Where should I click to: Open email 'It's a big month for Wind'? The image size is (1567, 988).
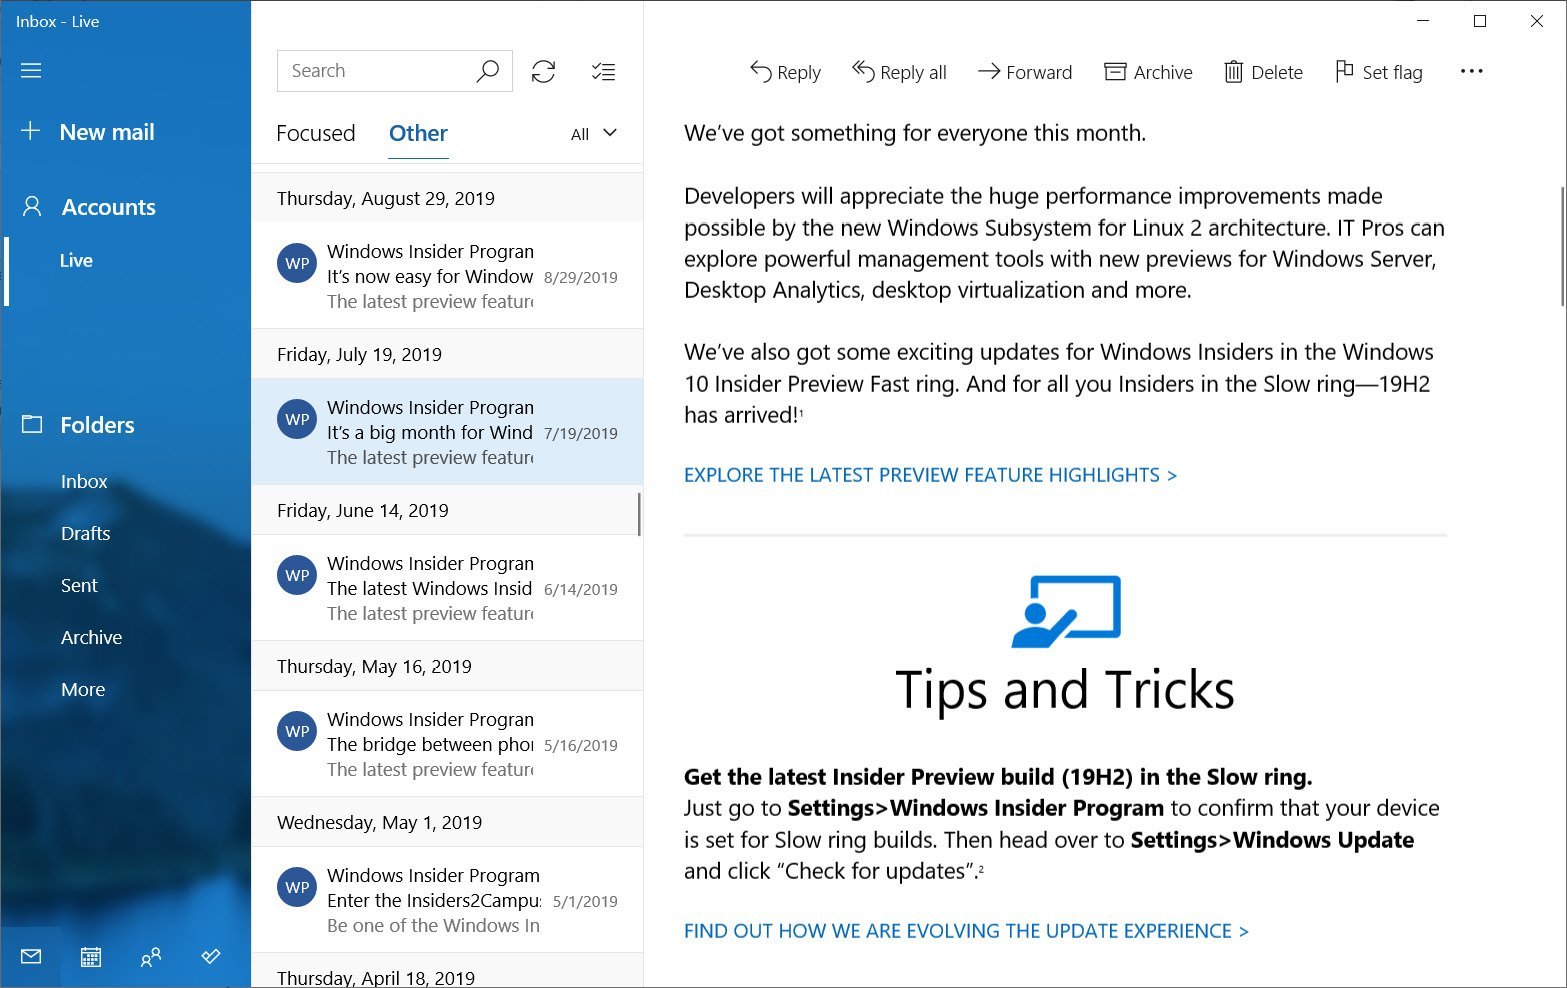point(447,431)
